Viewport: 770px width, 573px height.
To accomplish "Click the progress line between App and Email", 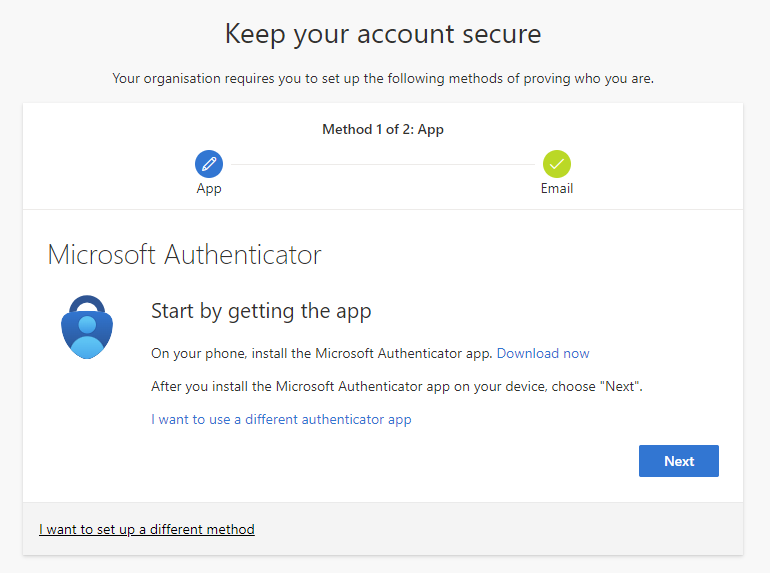I will pyautogui.click(x=383, y=164).
